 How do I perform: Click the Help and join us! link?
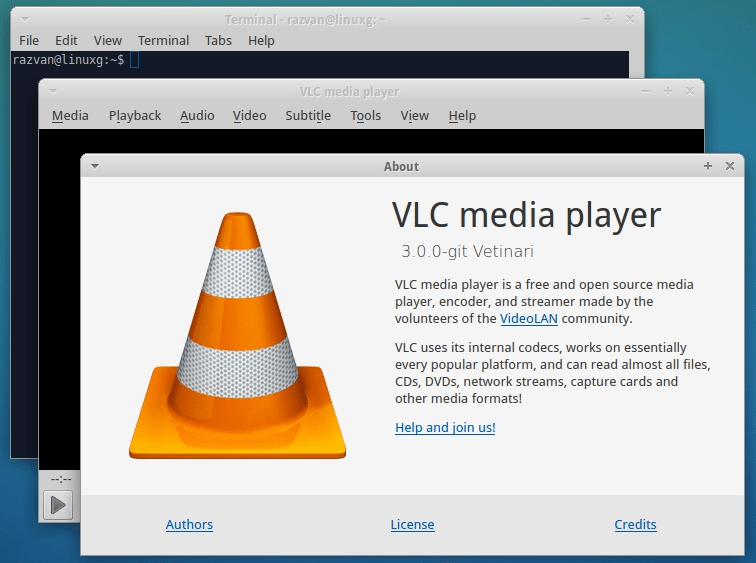point(445,428)
